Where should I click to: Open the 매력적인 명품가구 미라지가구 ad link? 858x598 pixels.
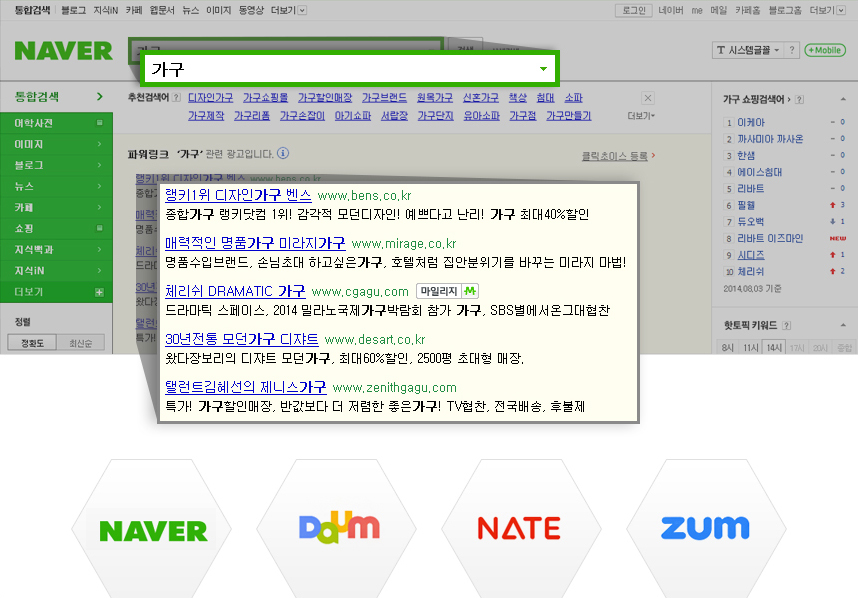pyautogui.click(x=255, y=243)
